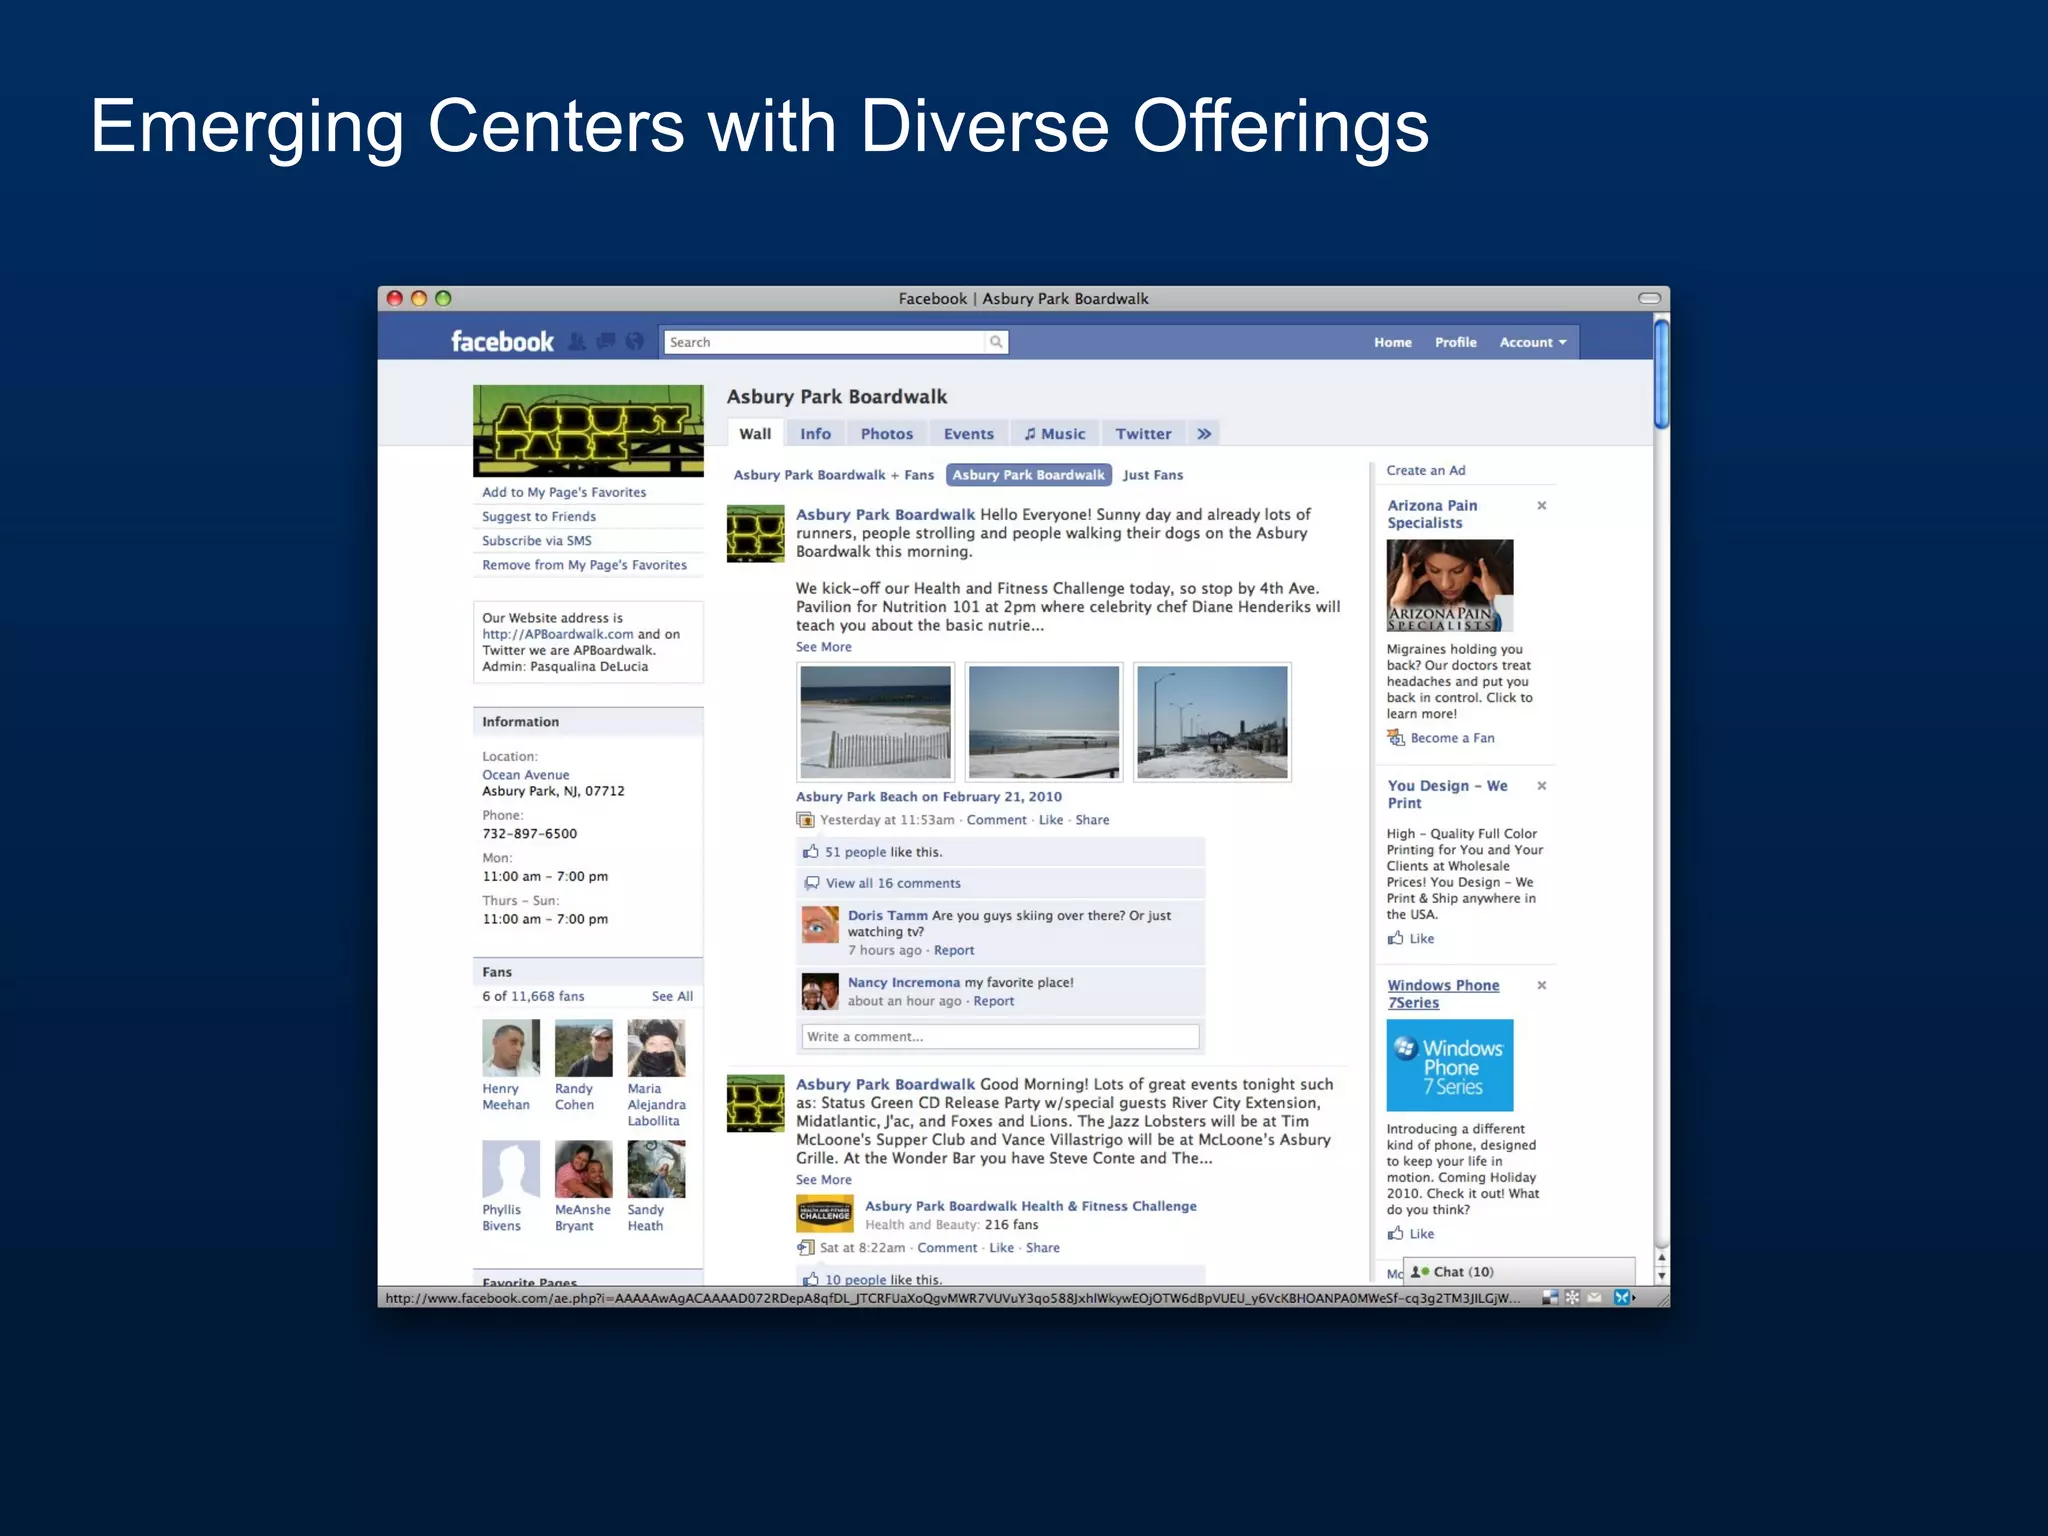Open beach fence photo thumbnail
Image resolution: width=2048 pixels, height=1536 pixels.
coord(876,722)
